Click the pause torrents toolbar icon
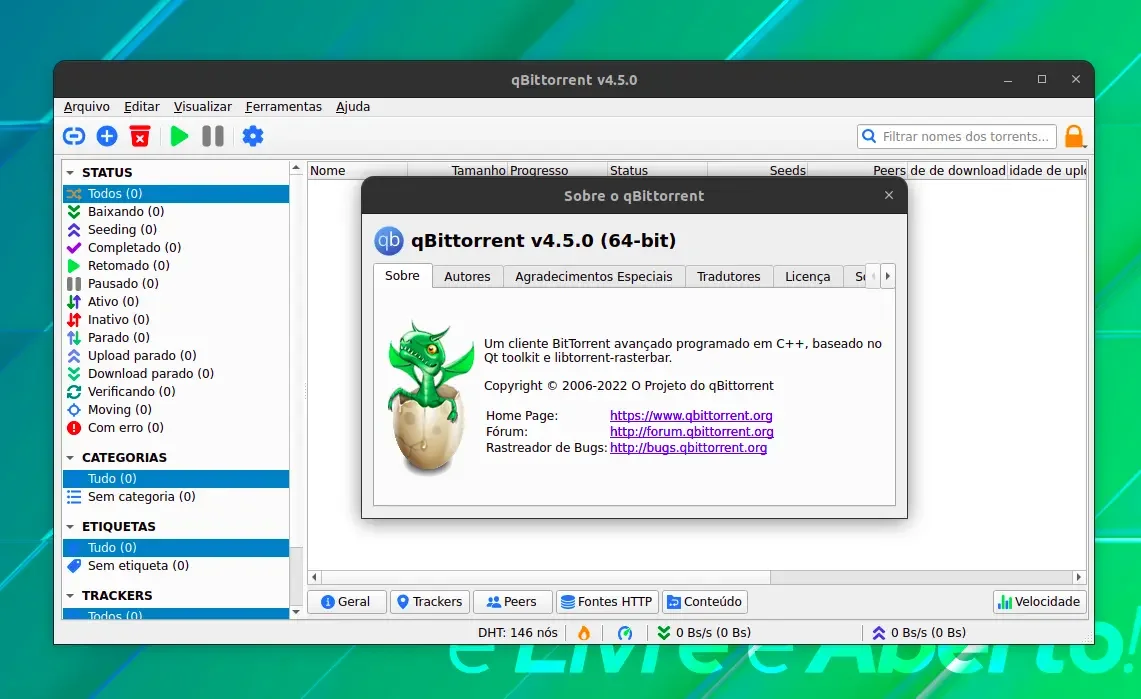Viewport: 1141px width, 699px height. point(212,136)
